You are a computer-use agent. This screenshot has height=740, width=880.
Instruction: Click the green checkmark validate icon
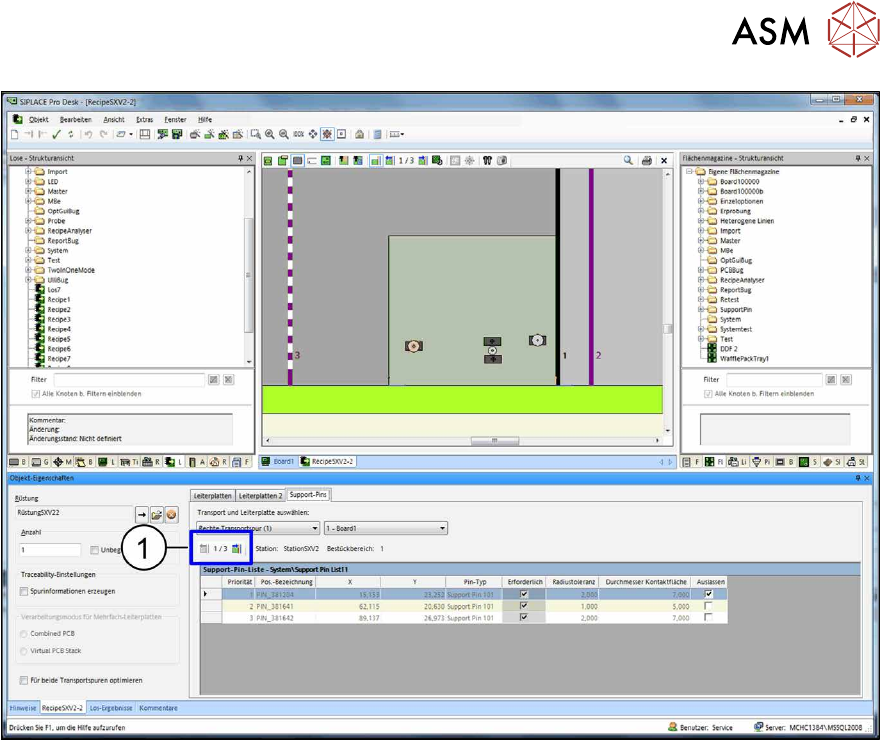click(56, 134)
